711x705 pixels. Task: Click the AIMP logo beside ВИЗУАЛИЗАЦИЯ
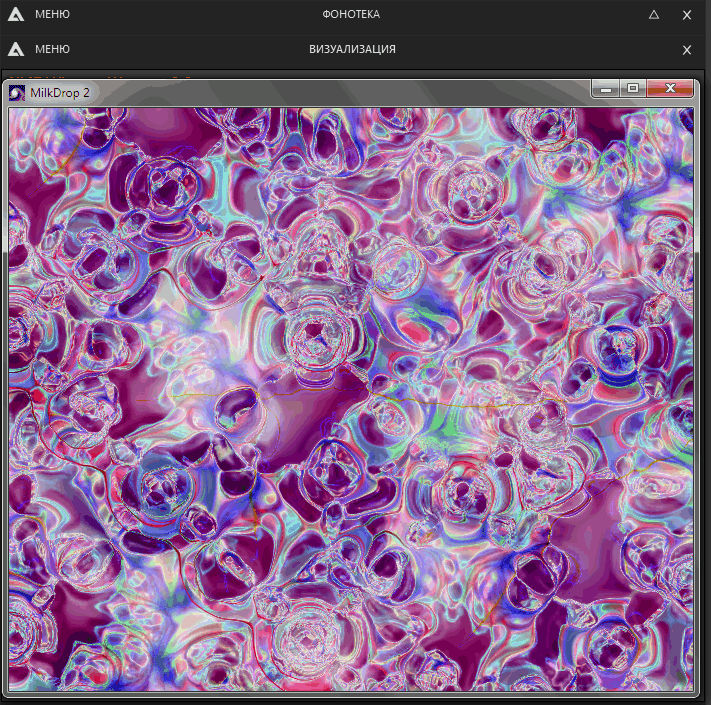tap(16, 49)
